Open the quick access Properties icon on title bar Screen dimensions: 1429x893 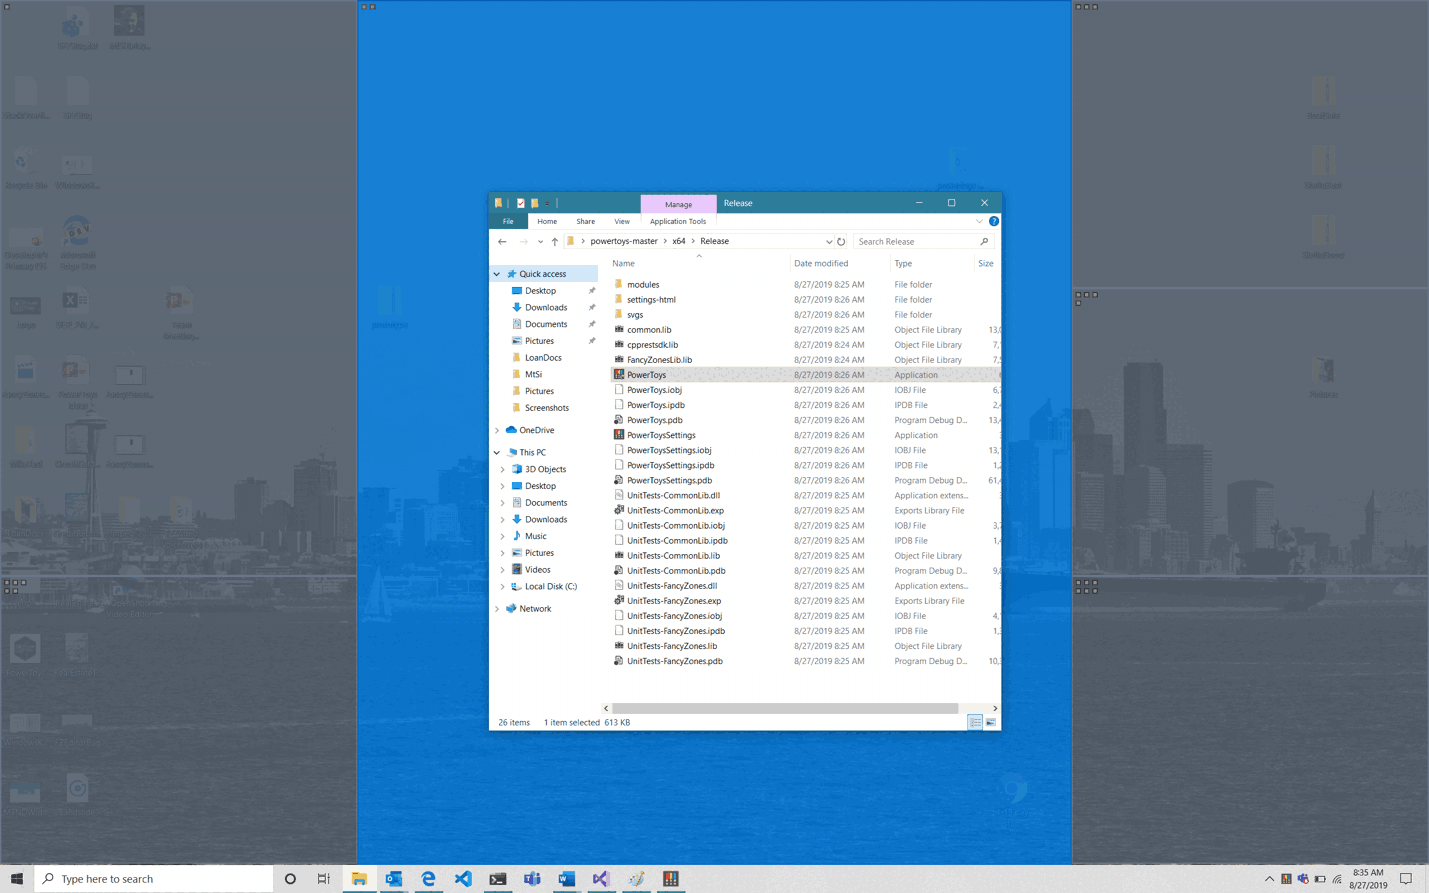click(x=520, y=203)
